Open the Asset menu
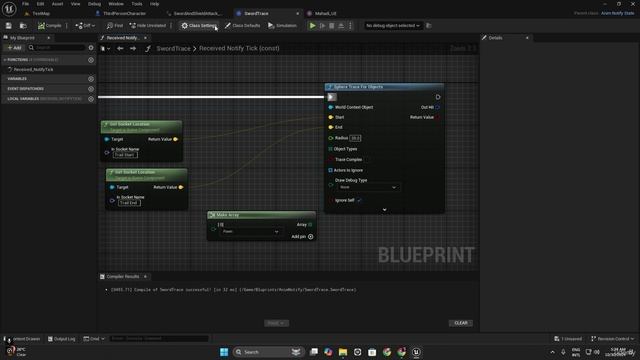The width and height of the screenshot is (640, 360). click(57, 4)
